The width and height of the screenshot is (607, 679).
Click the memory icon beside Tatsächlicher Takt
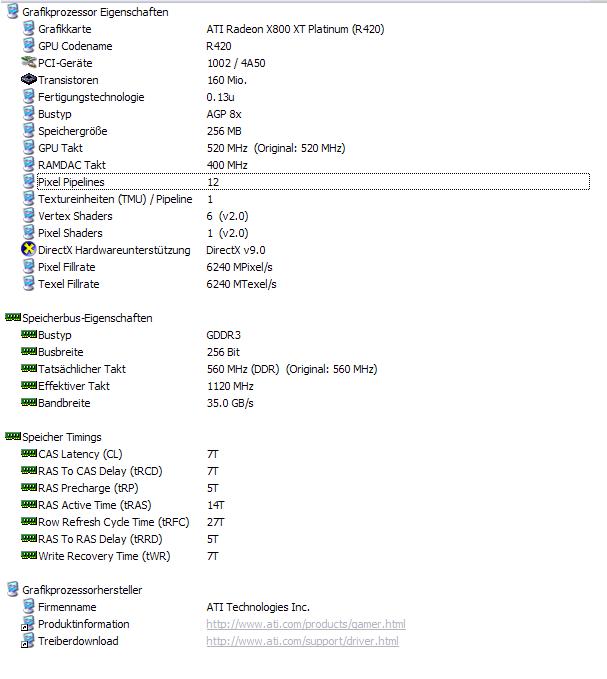(29, 368)
